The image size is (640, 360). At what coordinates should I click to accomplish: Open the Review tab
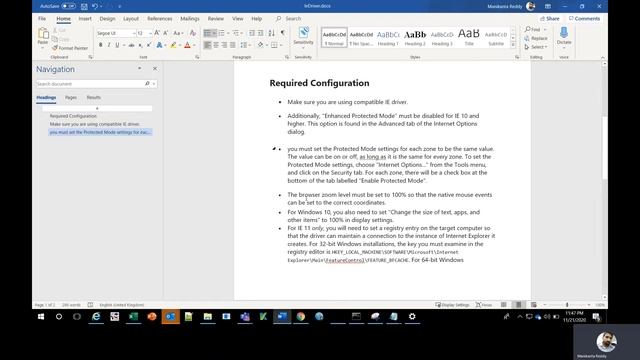coord(216,19)
